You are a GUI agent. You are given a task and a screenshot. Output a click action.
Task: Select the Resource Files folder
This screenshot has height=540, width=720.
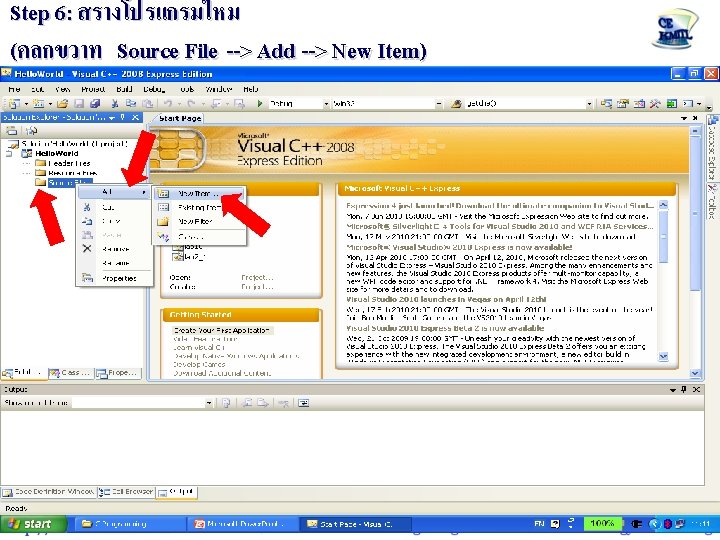coord(67,173)
